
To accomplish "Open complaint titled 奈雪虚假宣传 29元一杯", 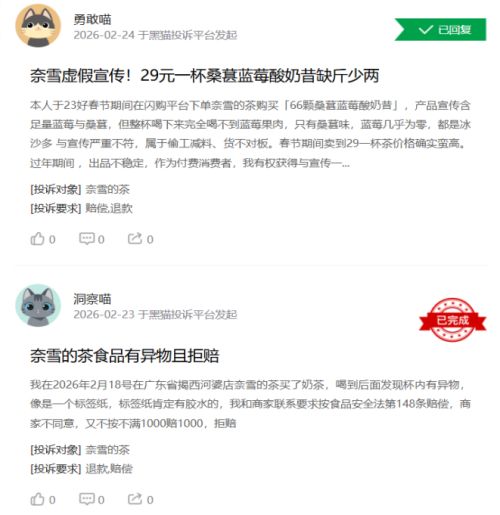I will (x=205, y=76).
